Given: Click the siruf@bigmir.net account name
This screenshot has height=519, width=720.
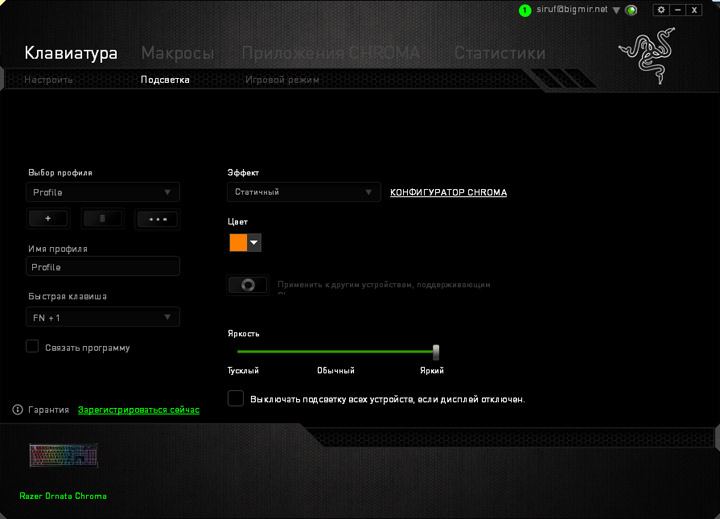Looking at the screenshot, I should (x=572, y=9).
